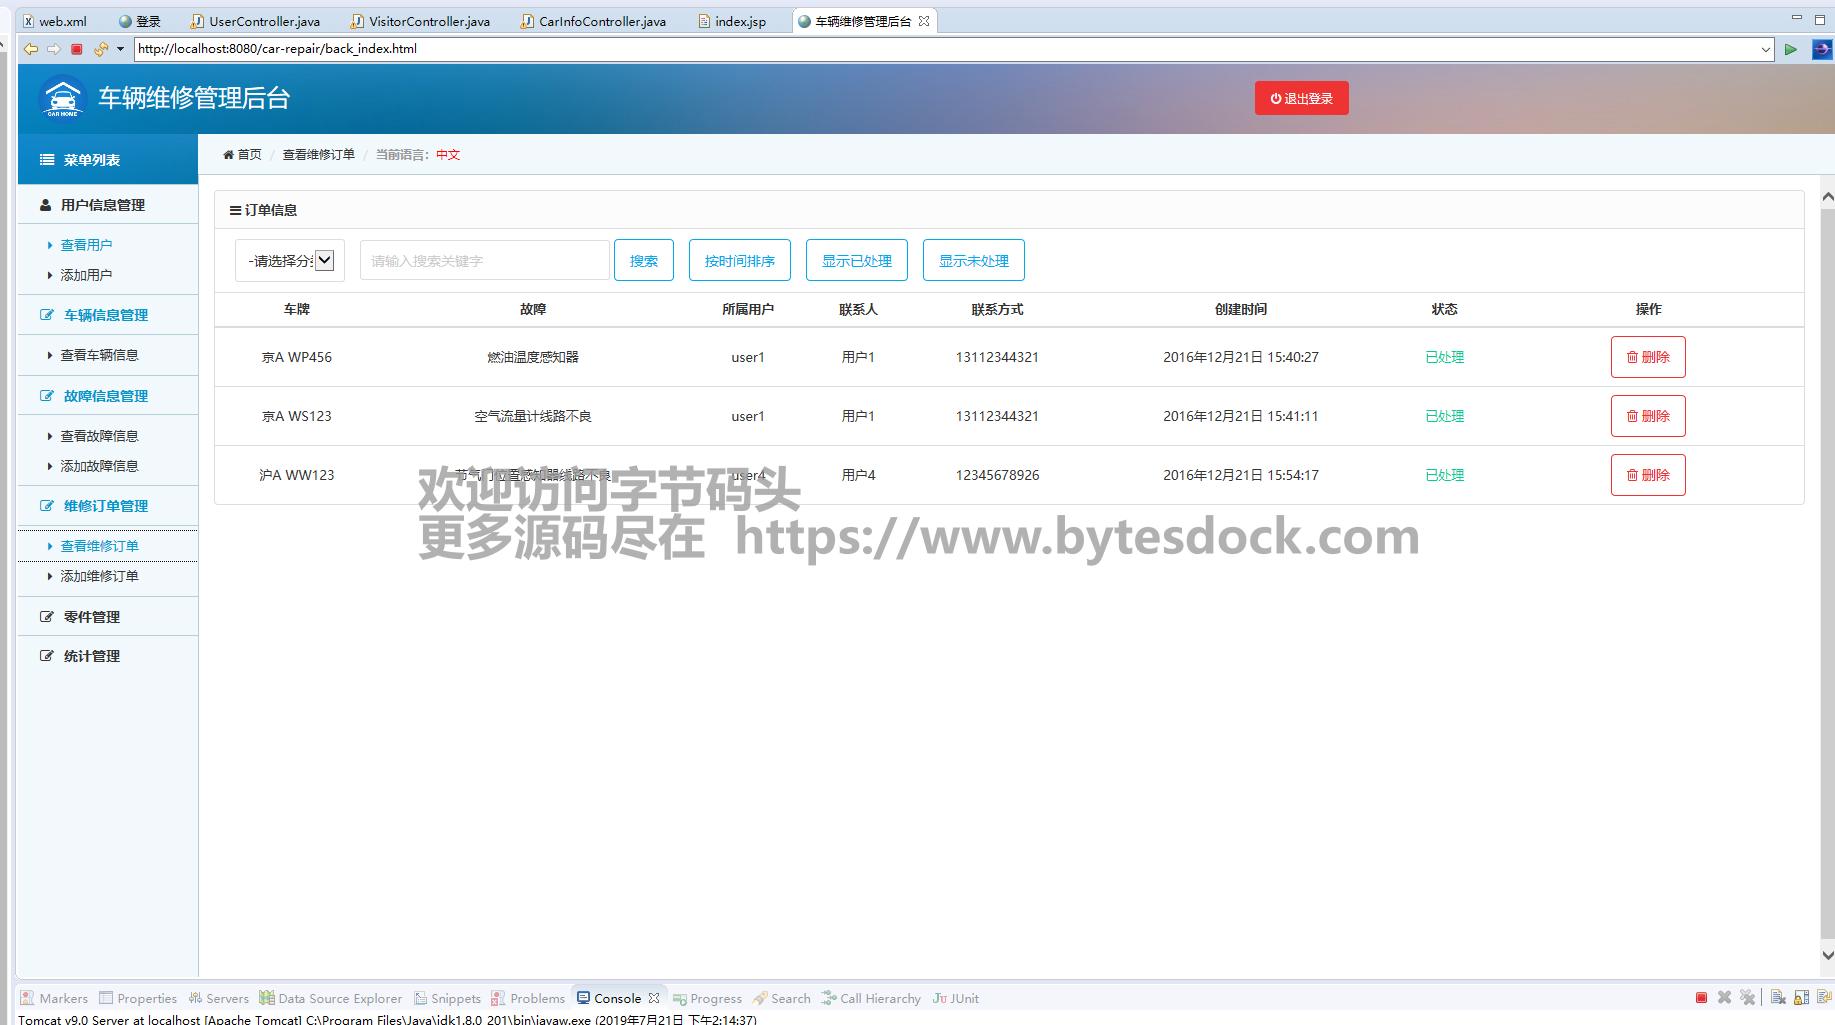Click green Go arrow beside URL bar
Viewport: 1835px width, 1025px height.
tap(1791, 49)
